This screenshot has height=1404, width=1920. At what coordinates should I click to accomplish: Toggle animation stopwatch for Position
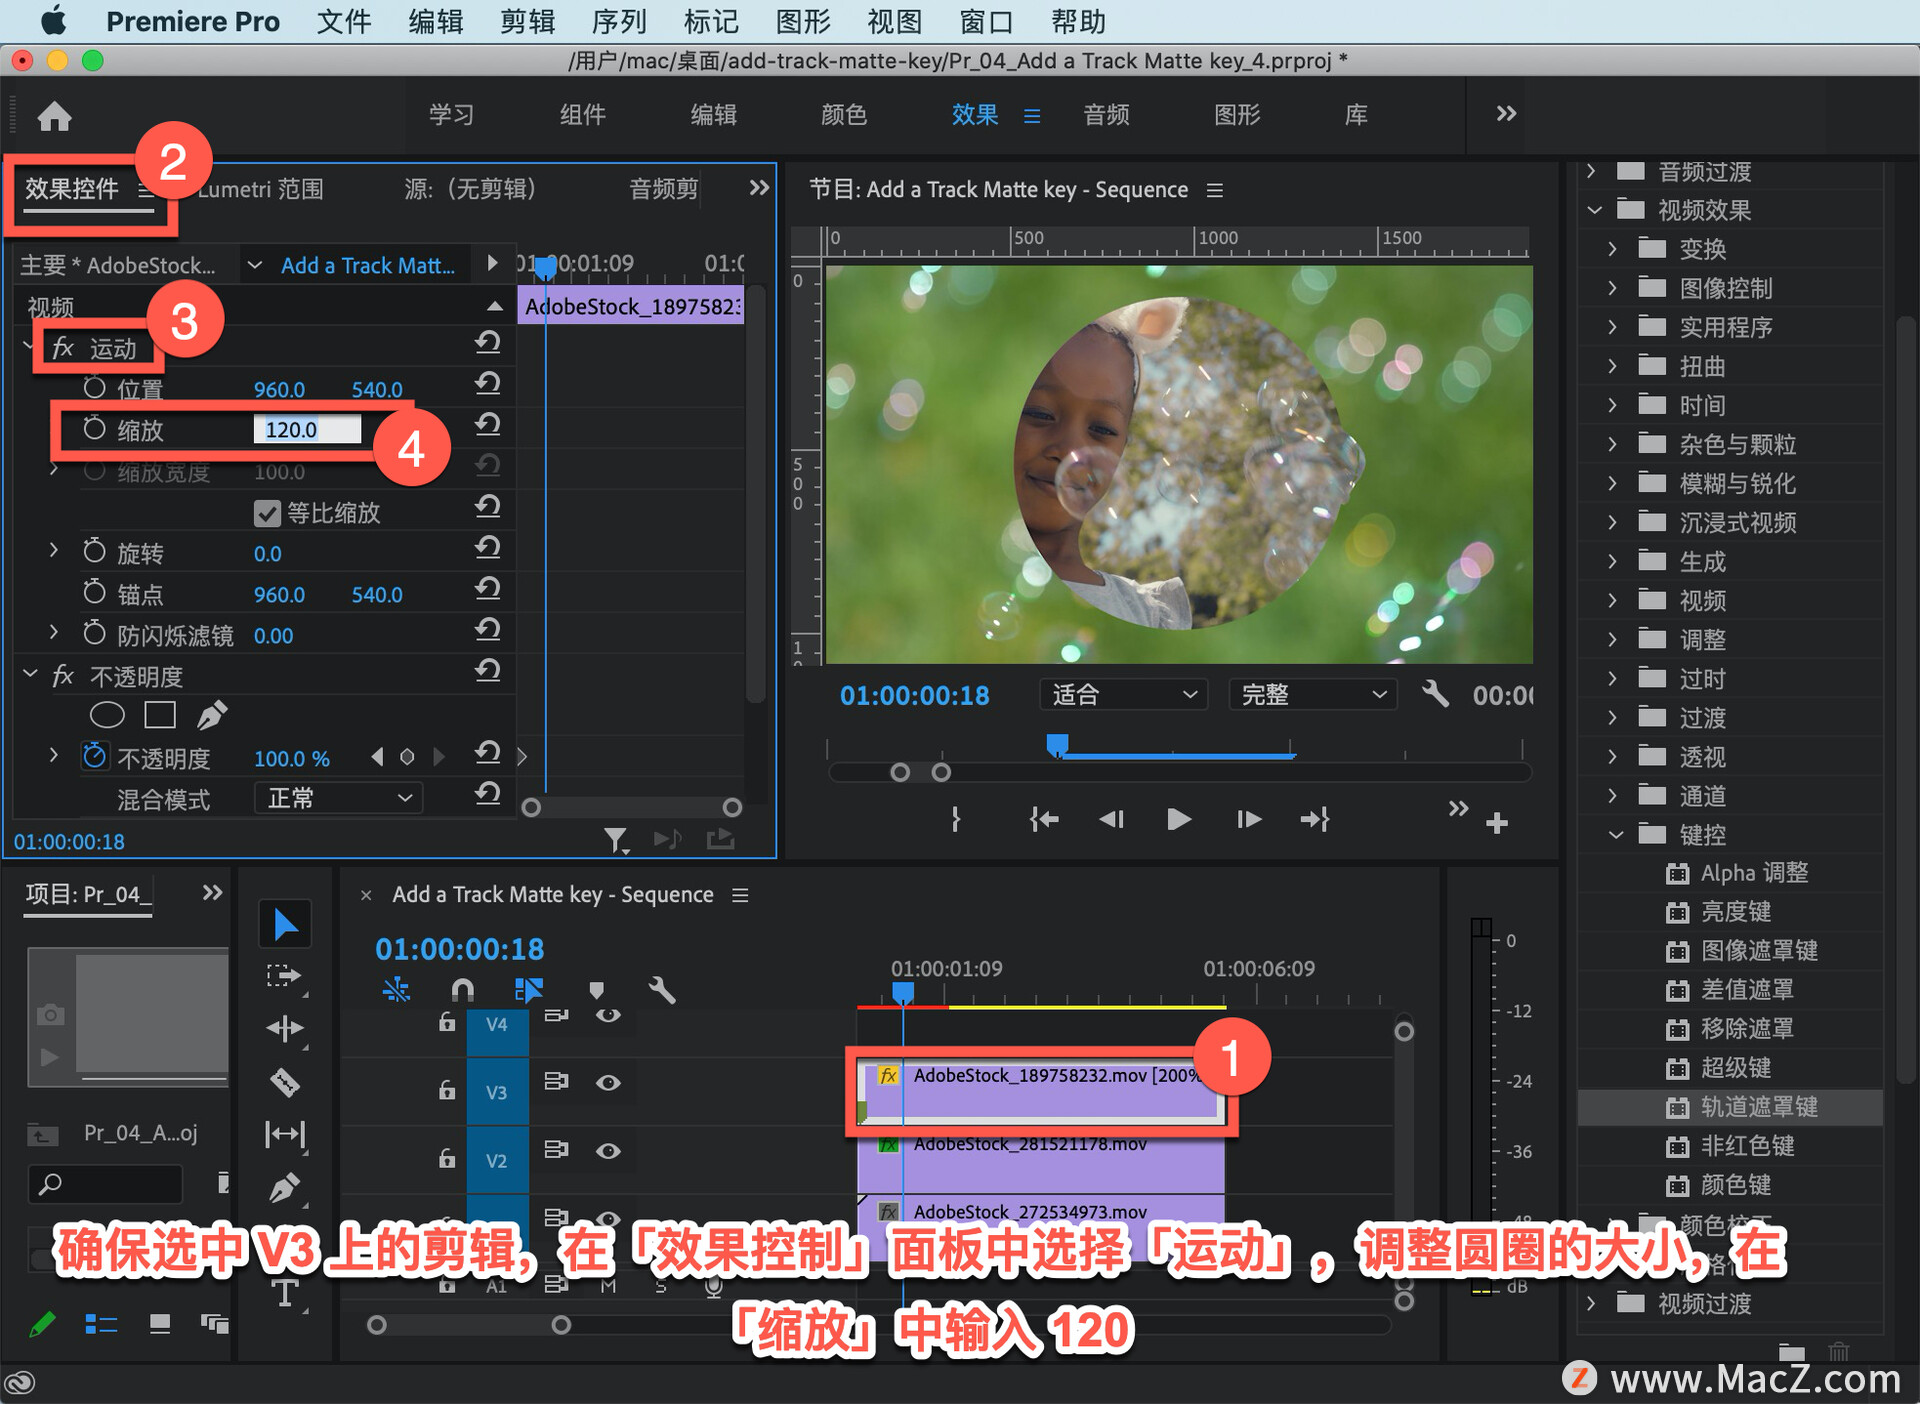[94, 388]
